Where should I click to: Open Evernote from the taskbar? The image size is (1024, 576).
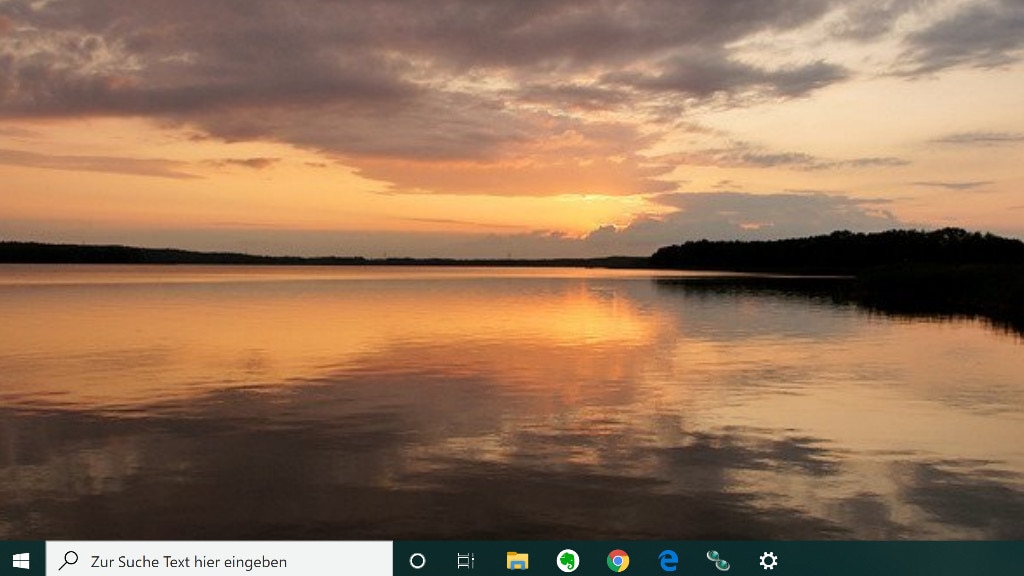566,561
